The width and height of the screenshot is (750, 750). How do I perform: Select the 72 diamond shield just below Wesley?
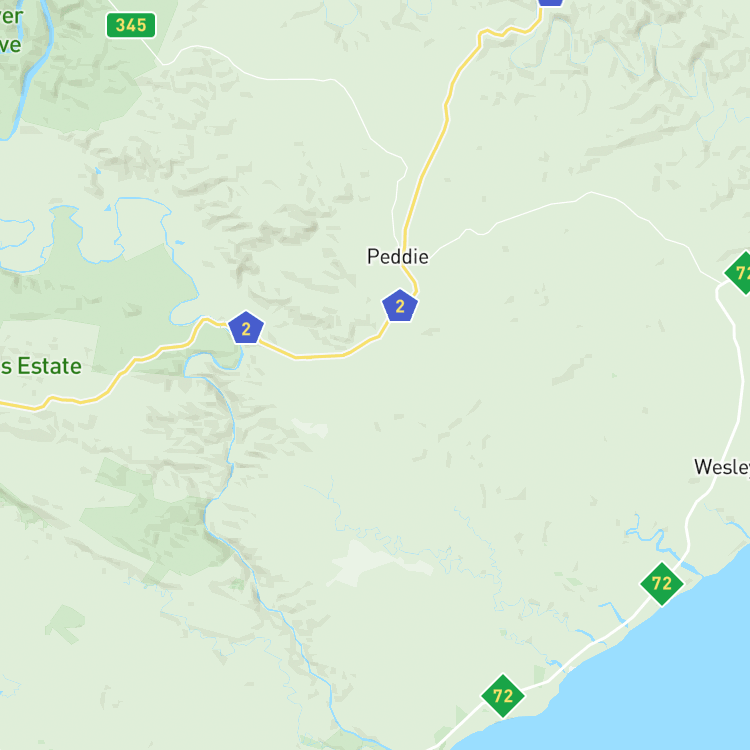662,584
